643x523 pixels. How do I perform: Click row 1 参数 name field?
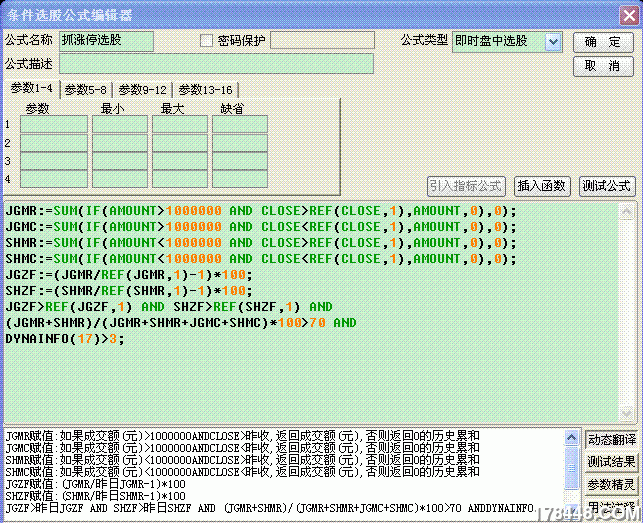click(54, 124)
